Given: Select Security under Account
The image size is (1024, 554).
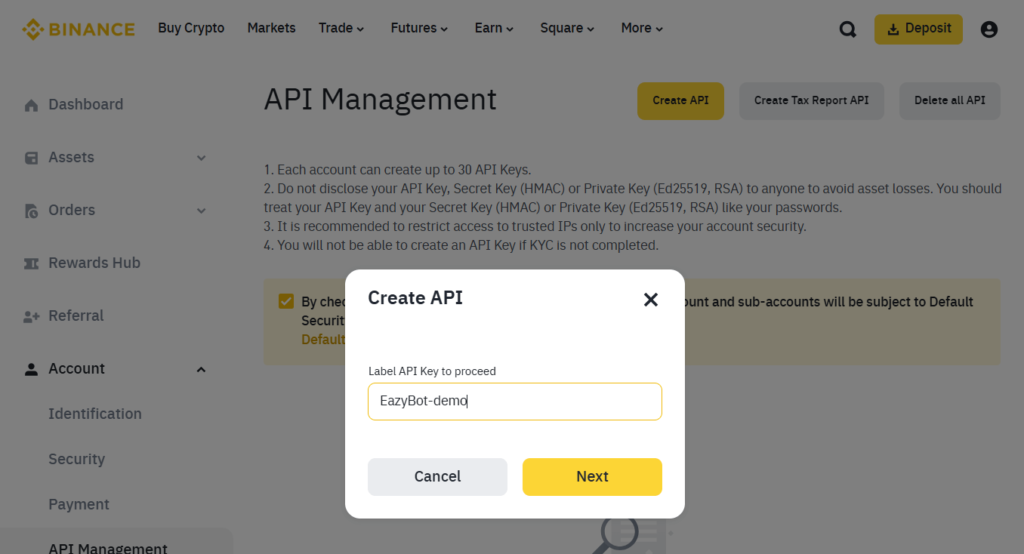Looking at the screenshot, I should [76, 459].
